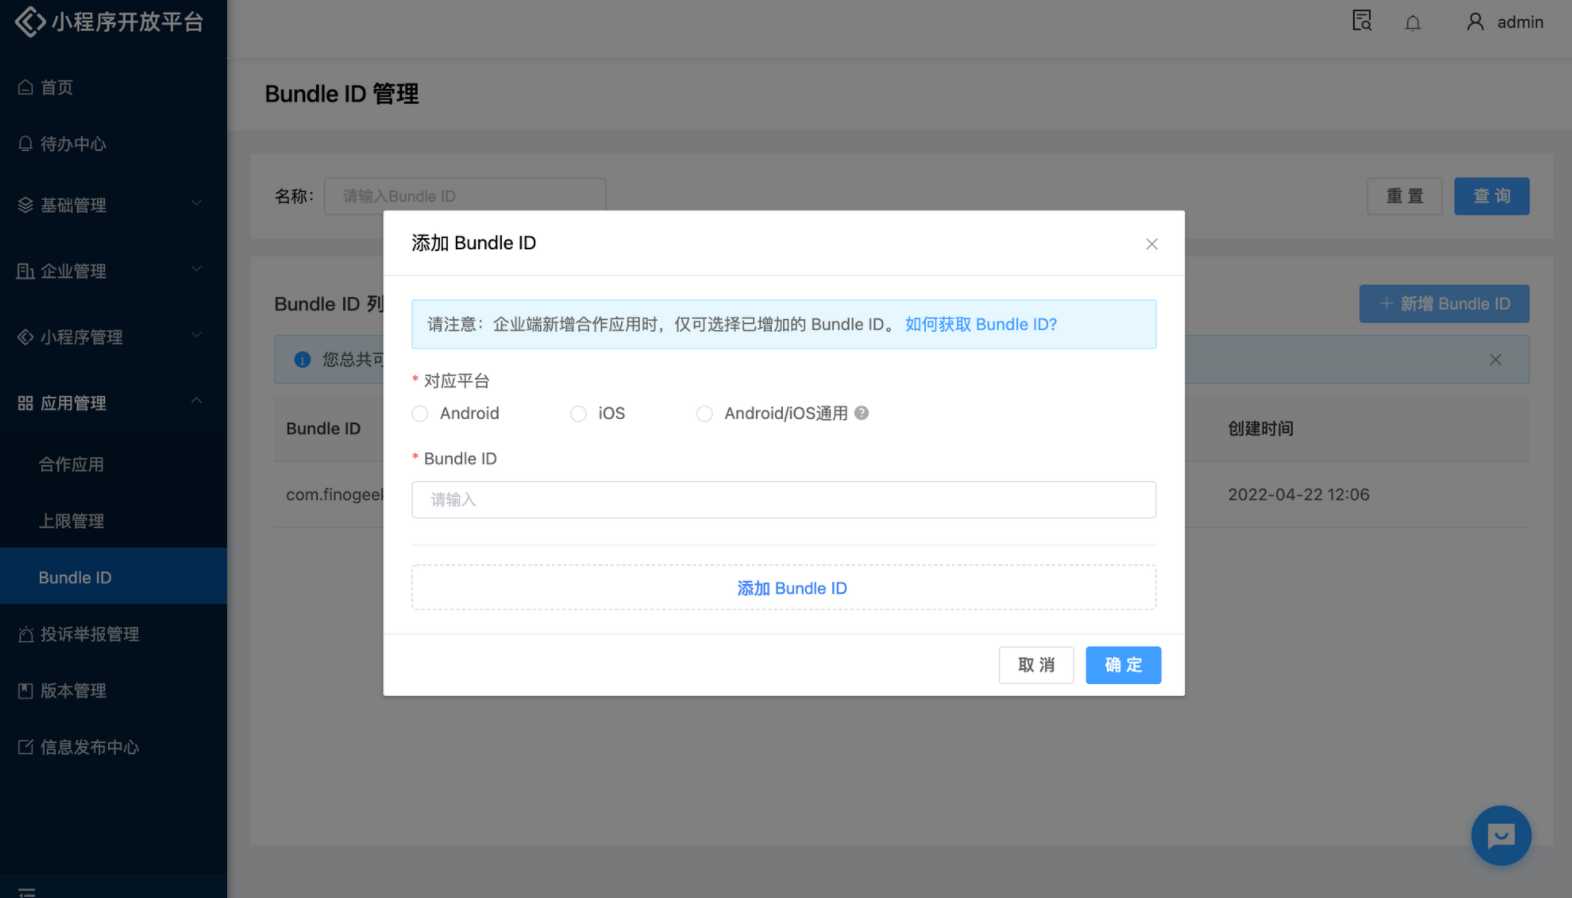The width and height of the screenshot is (1572, 898).
Task: Open 待办中心 in the sidebar
Action: pyautogui.click(x=113, y=144)
